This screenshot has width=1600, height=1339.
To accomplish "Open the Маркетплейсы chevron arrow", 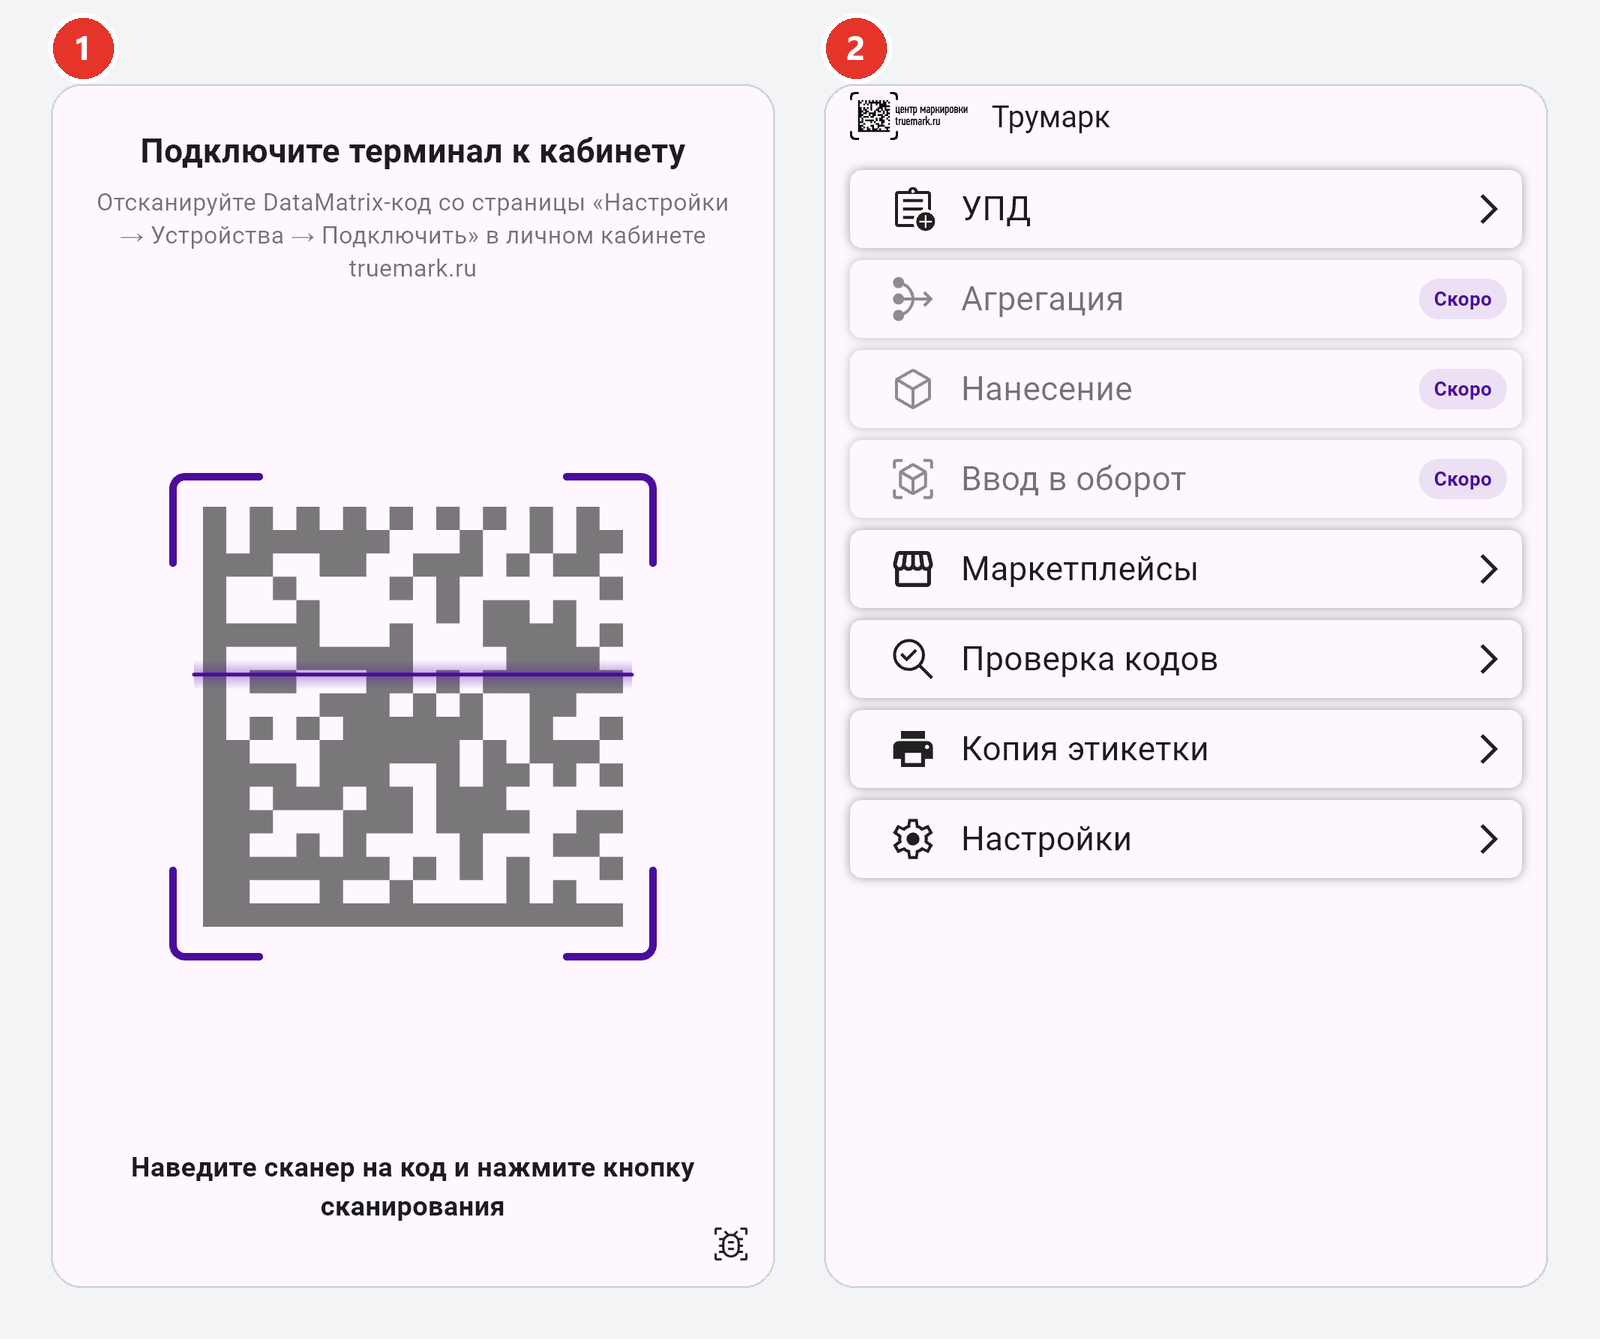I will point(1488,569).
